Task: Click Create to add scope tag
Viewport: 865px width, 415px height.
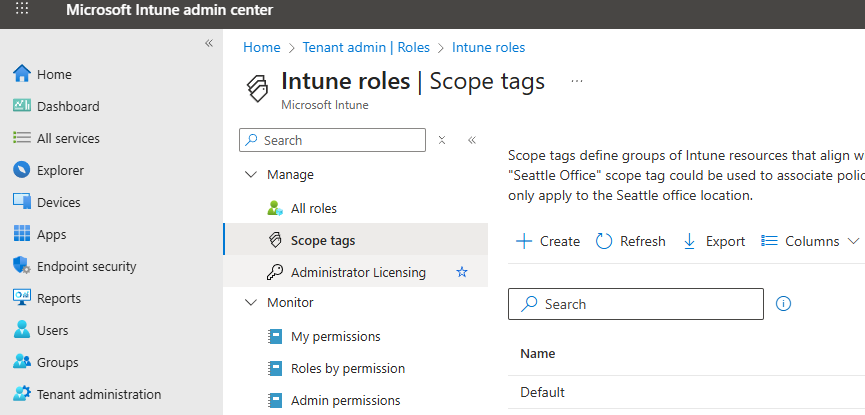Action: [x=548, y=241]
